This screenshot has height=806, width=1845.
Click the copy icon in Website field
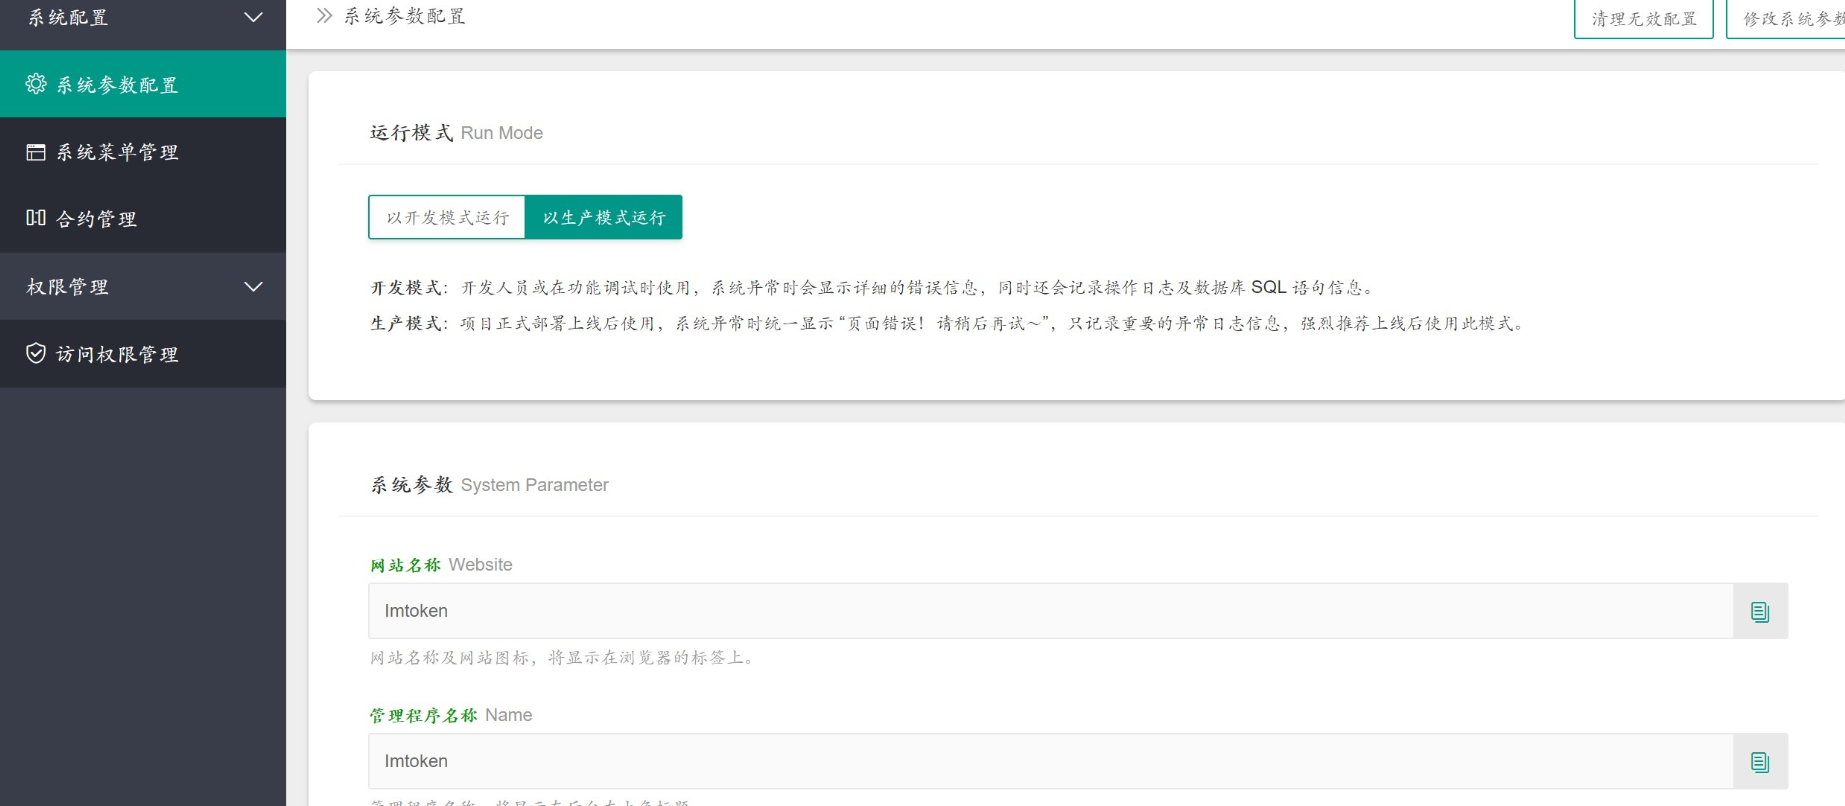point(1760,611)
